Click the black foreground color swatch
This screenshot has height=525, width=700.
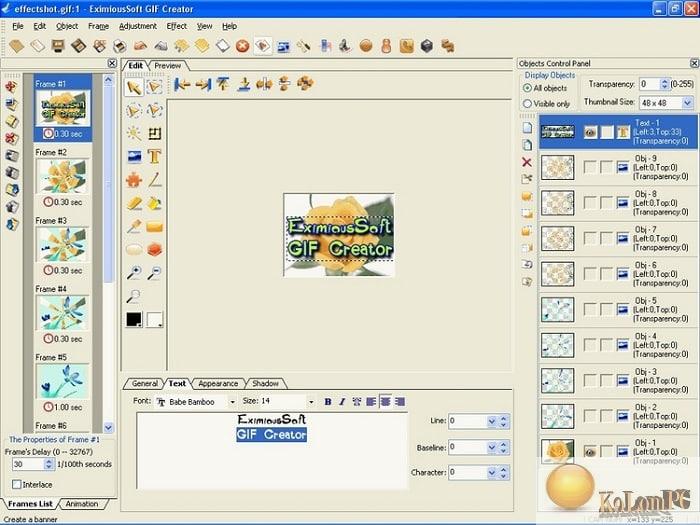tap(134, 319)
